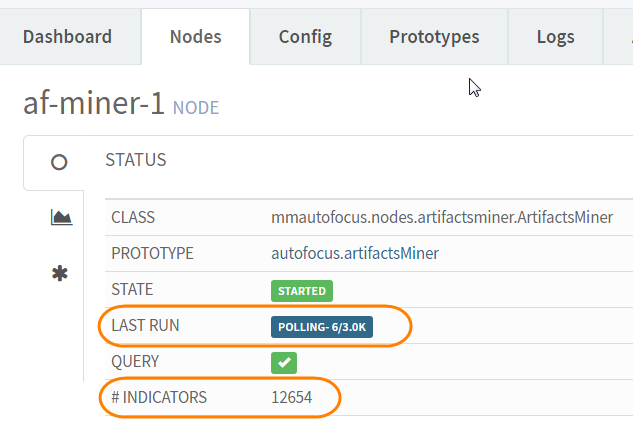Switch to the Nodes tab
Image resolution: width=633 pixels, height=430 pixels.
tap(195, 37)
